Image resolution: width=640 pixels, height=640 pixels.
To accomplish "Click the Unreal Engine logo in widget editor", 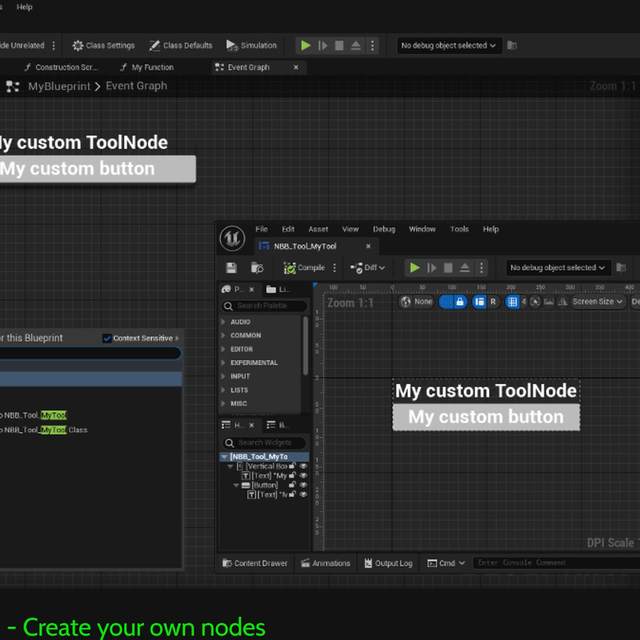I will [232, 238].
